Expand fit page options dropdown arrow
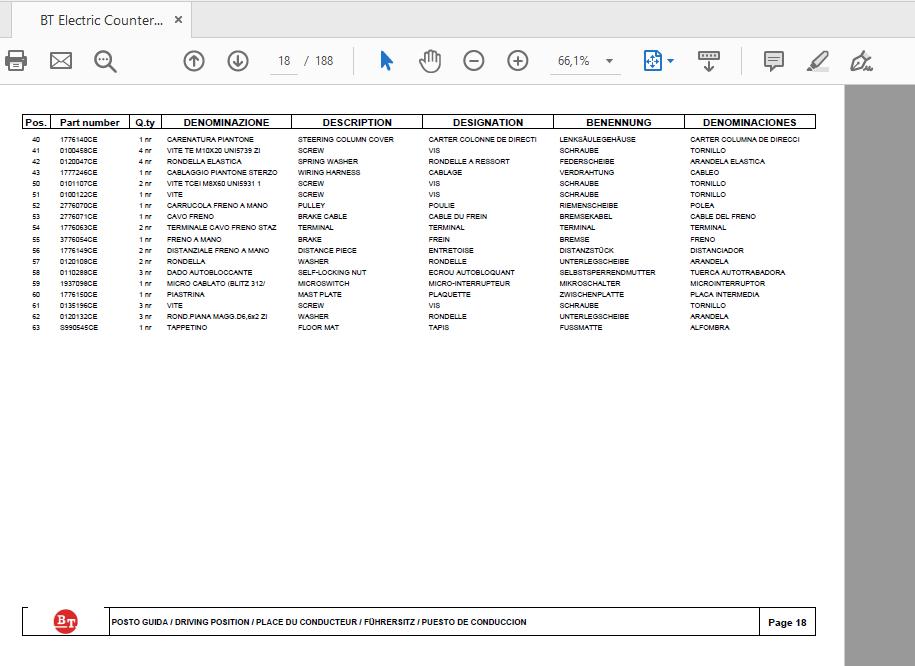This screenshot has height=666, width=915. click(670, 61)
